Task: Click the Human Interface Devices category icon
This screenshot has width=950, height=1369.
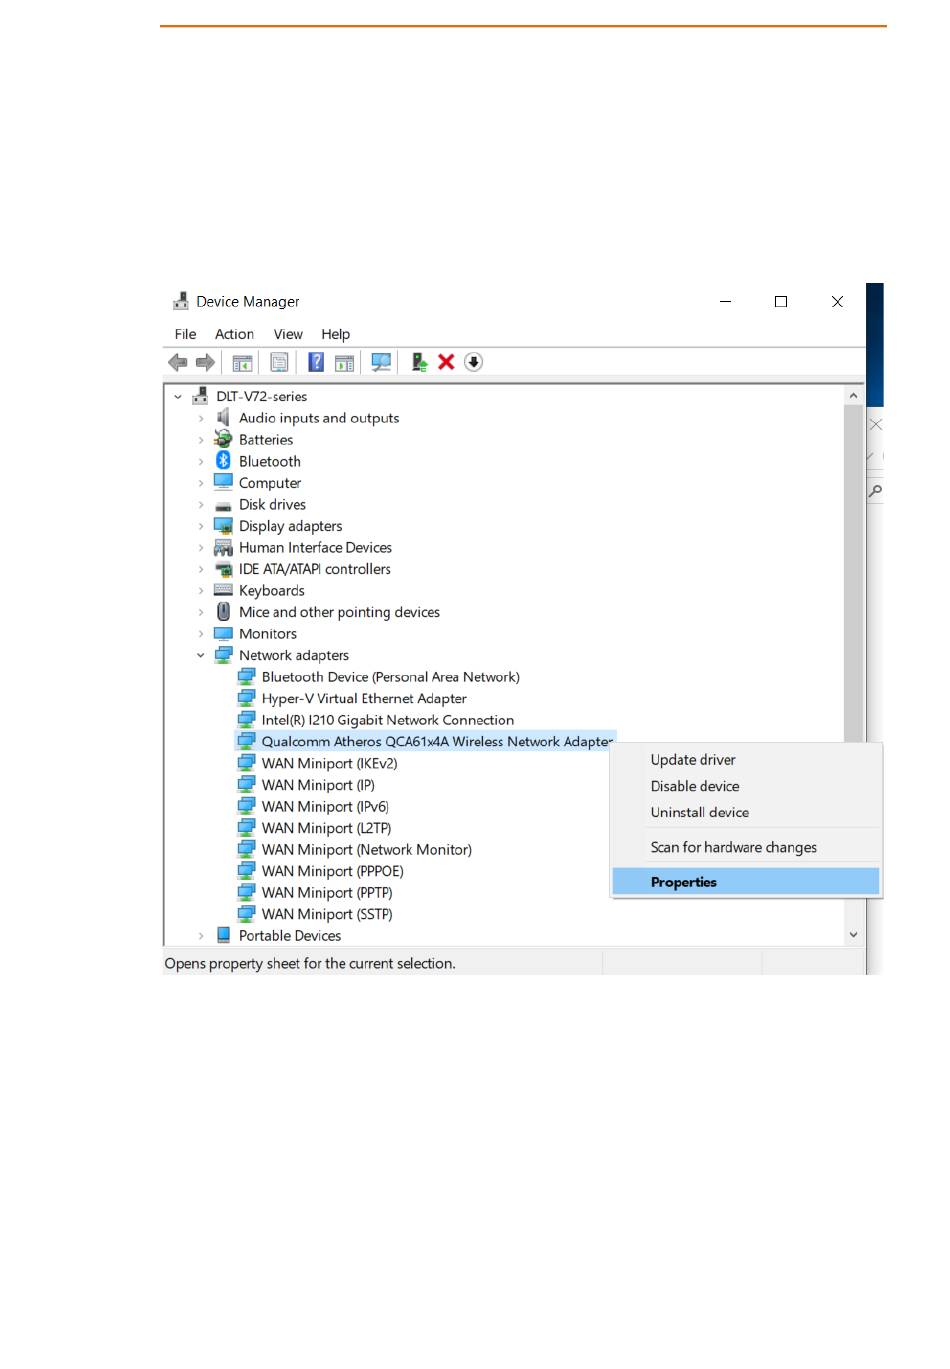Action: coord(223,548)
